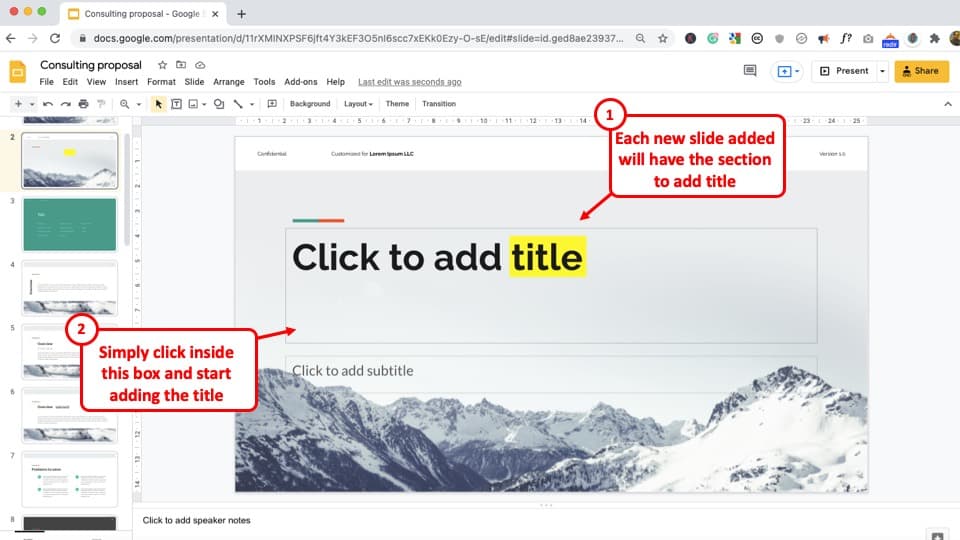Click the Background toolbar button

tap(310, 104)
